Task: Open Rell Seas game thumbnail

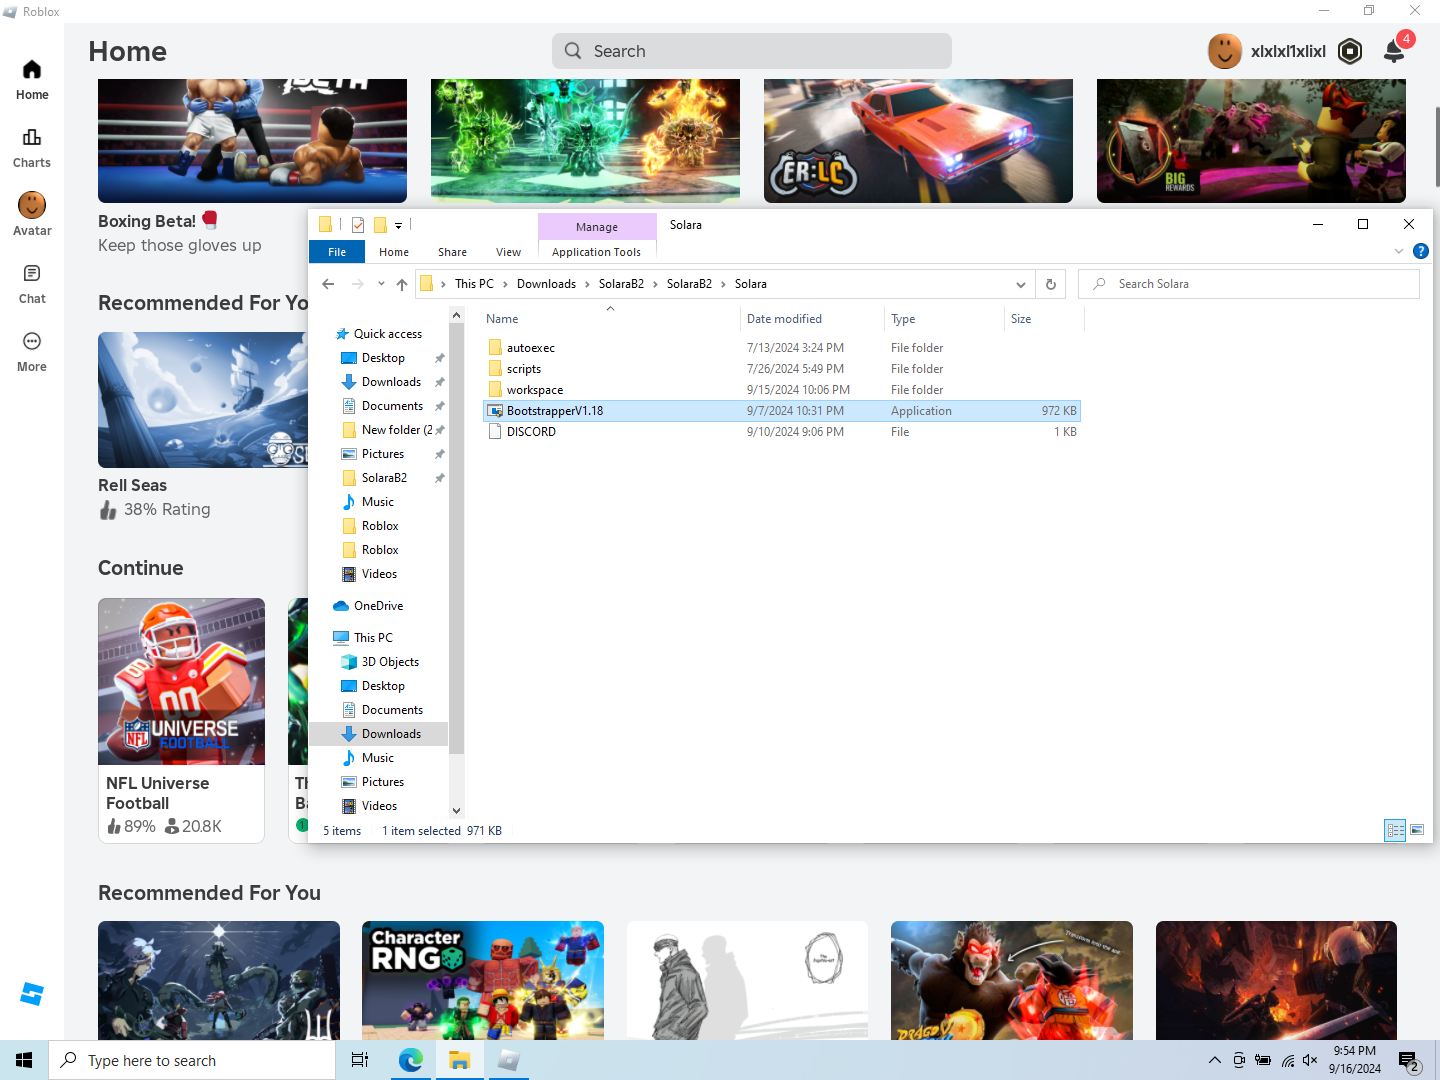Action: point(203,400)
